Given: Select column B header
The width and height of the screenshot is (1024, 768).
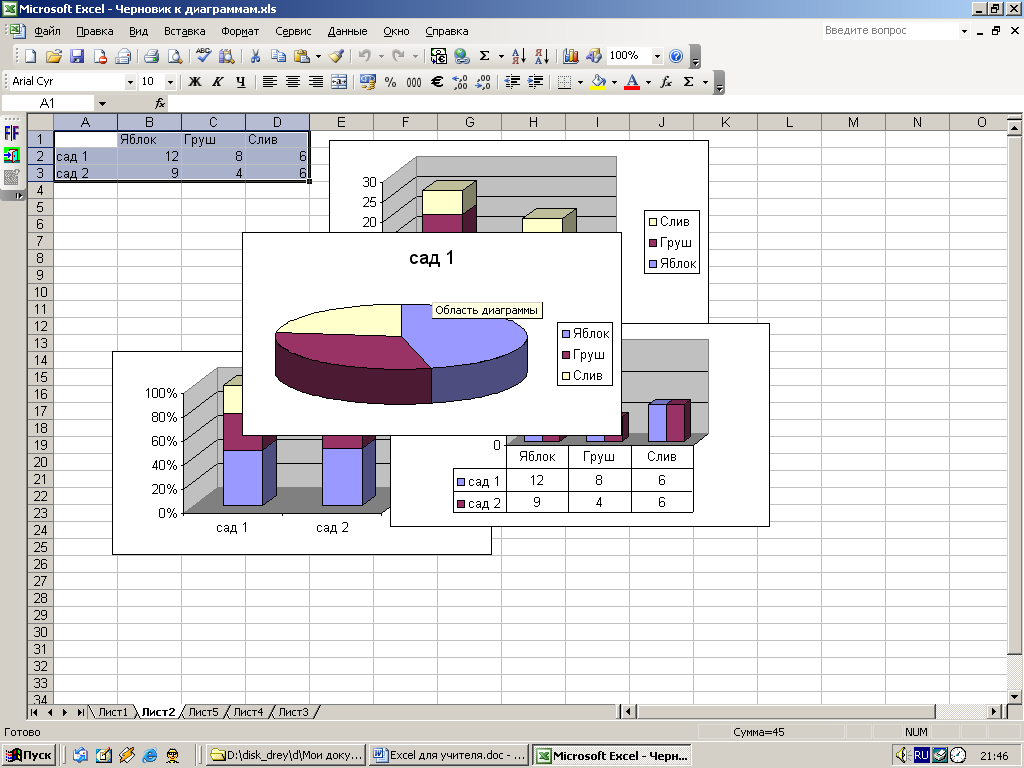Looking at the screenshot, I should coord(150,122).
